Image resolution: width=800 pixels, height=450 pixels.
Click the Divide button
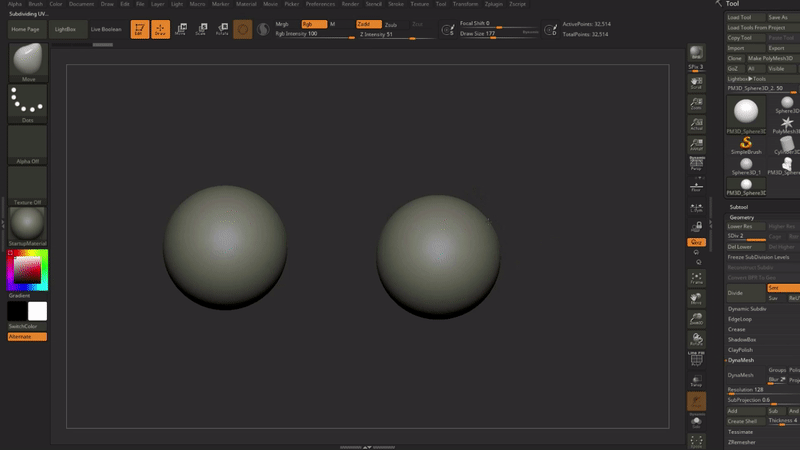[x=745, y=293]
